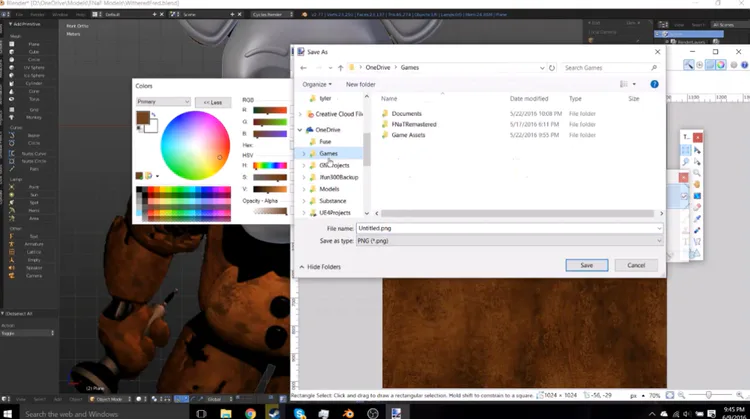The height and width of the screenshot is (419, 750).
Task: Pick a hue on the color wheel
Action: [x=195, y=145]
